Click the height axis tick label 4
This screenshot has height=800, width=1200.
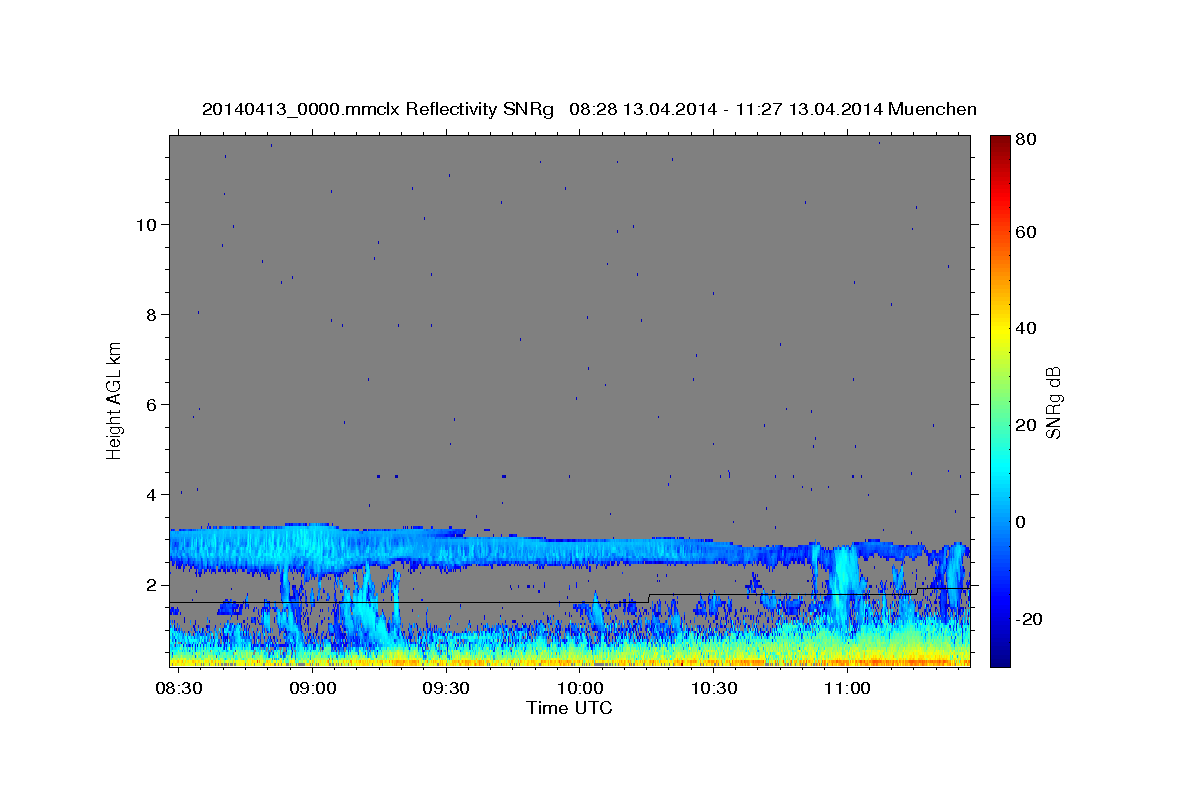(152, 495)
